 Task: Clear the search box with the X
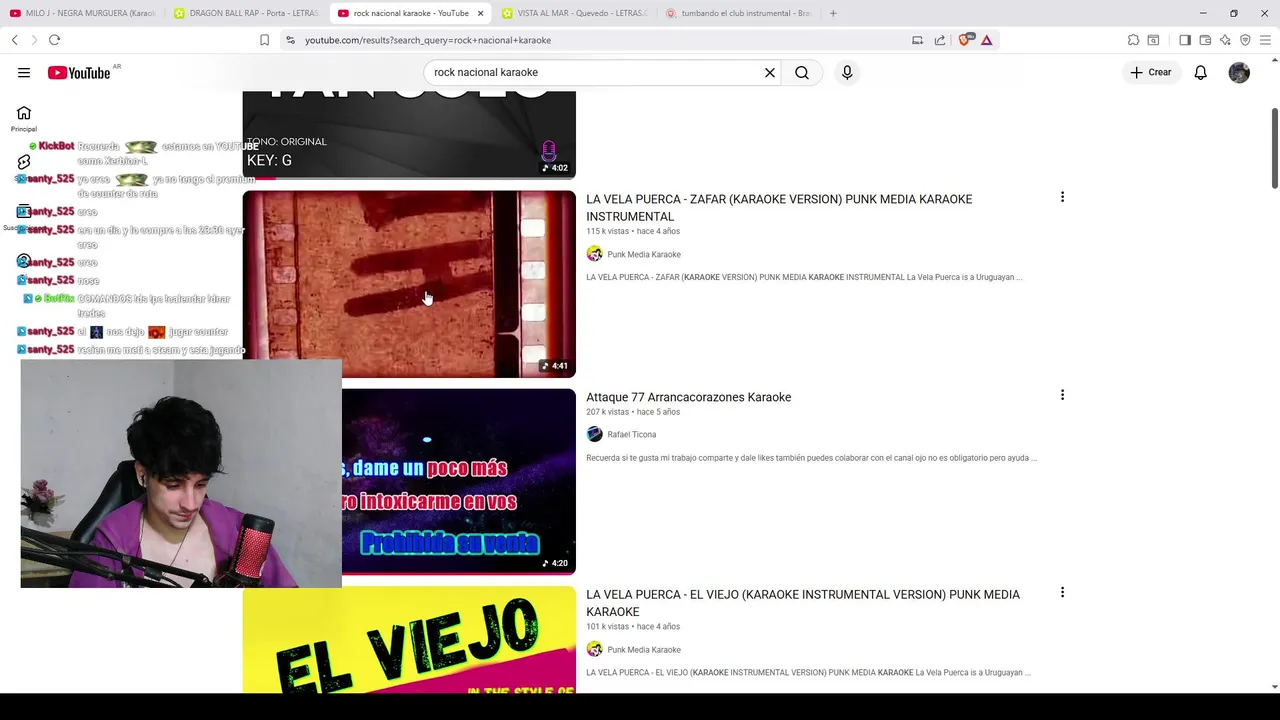(x=770, y=72)
